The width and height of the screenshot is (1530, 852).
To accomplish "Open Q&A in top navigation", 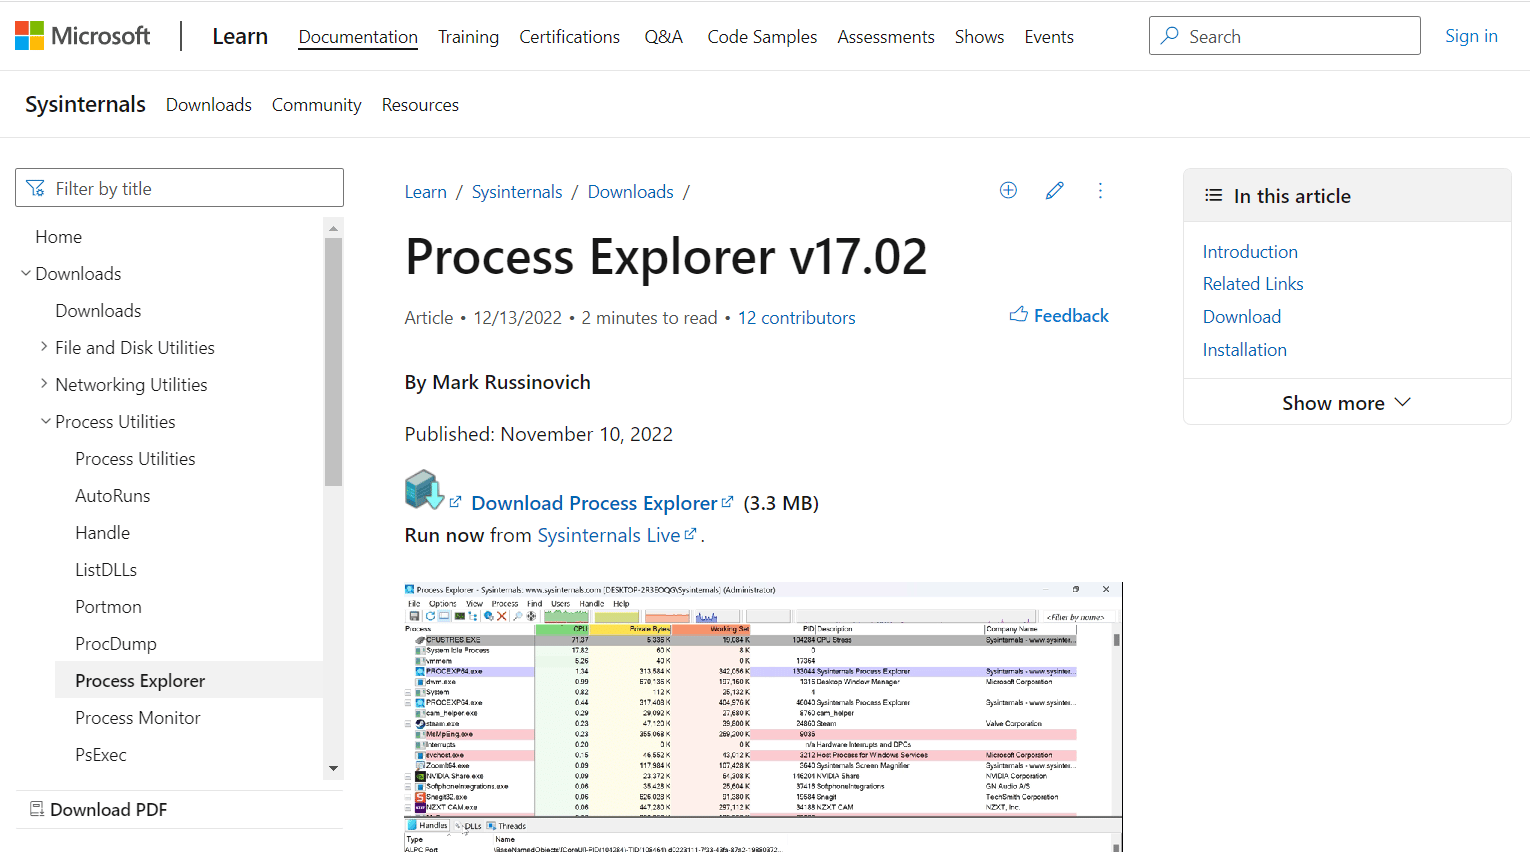I will [664, 37].
